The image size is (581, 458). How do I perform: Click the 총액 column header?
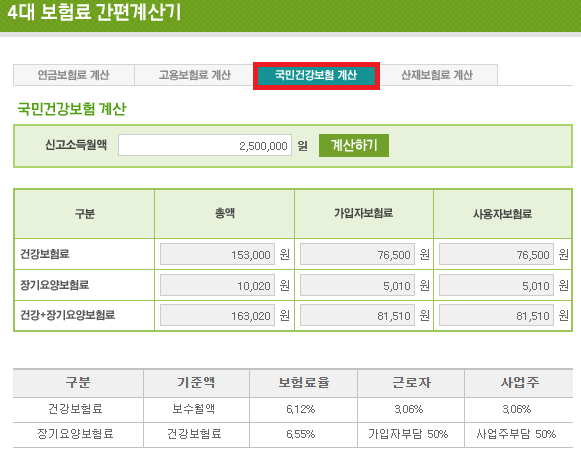tap(225, 213)
